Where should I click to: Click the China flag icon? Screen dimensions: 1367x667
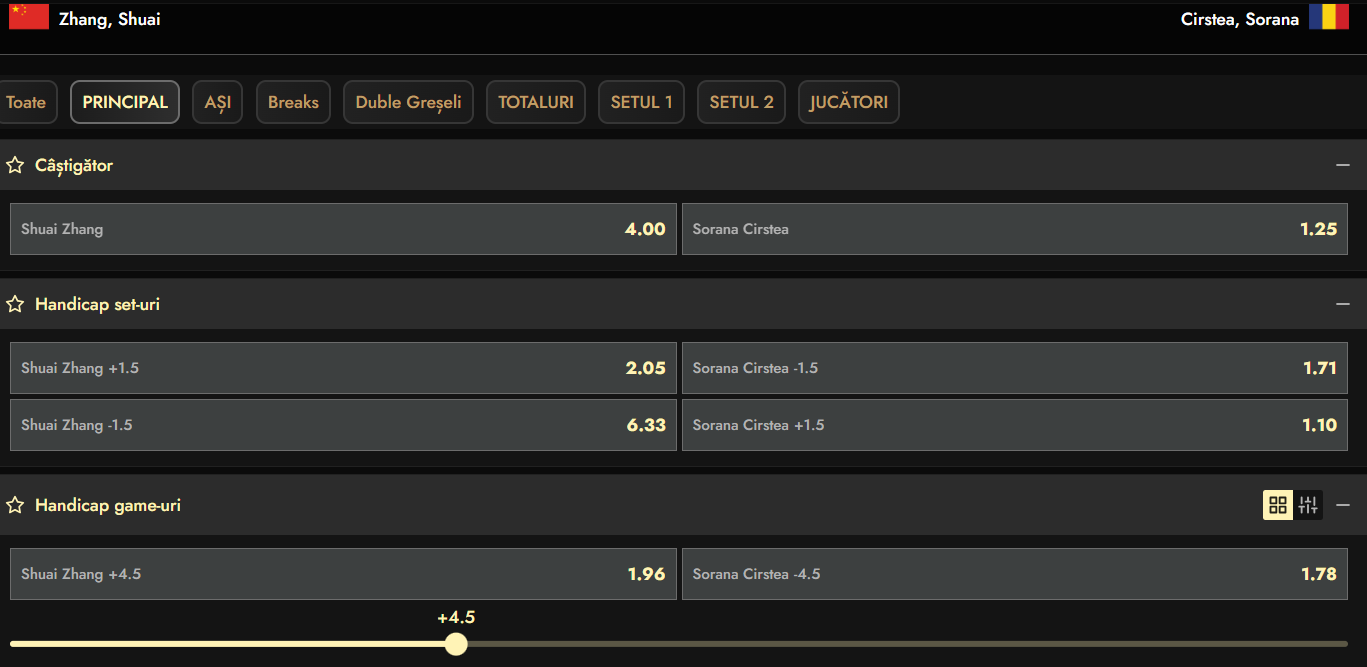coord(29,17)
